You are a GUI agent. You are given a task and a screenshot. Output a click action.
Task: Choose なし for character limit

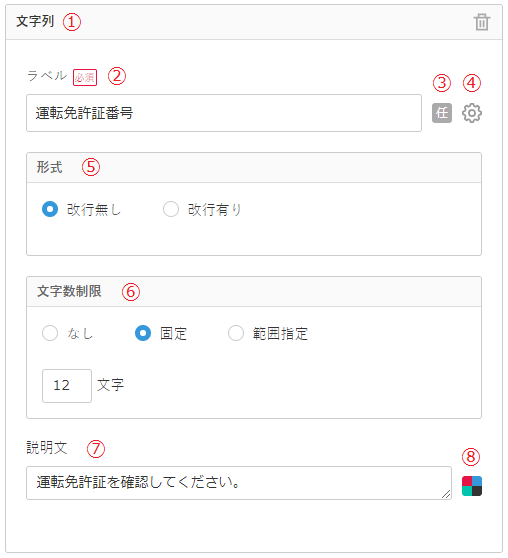[x=50, y=333]
